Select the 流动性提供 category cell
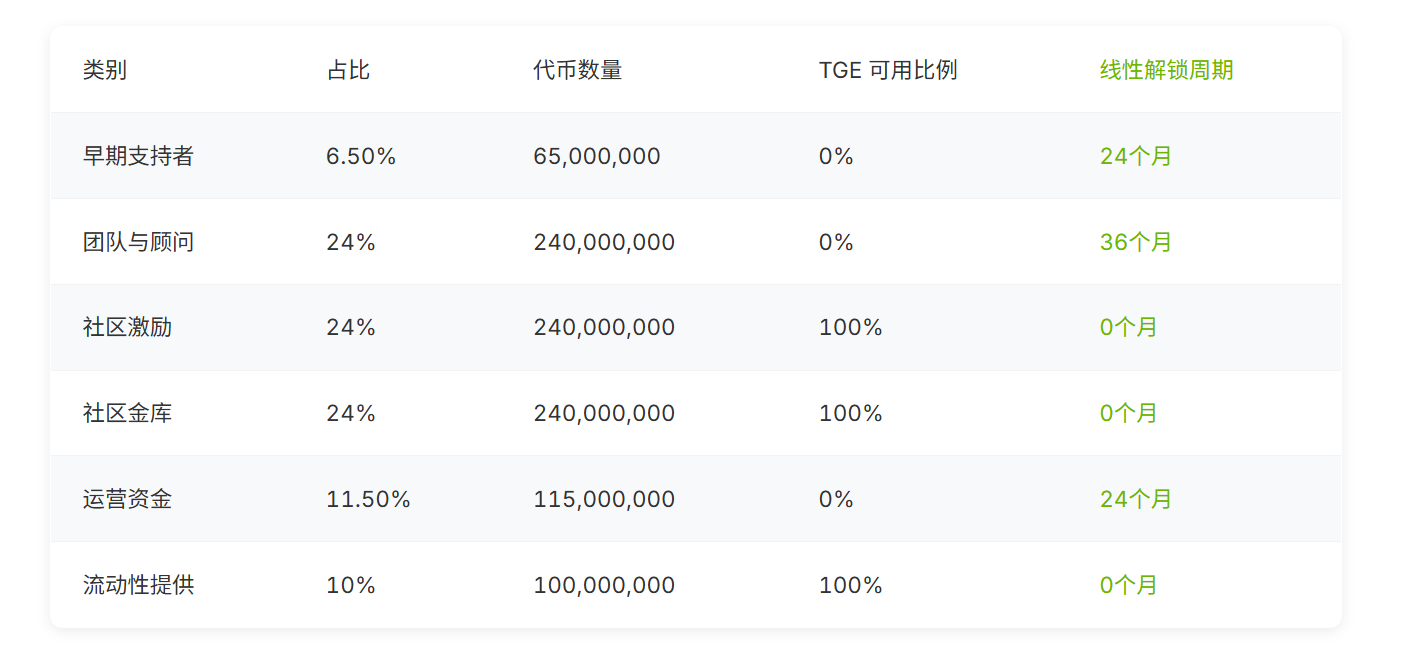 (138, 585)
